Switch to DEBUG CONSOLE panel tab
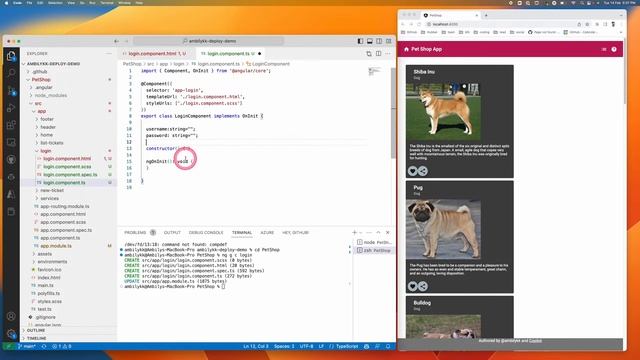This screenshot has height=360, width=640. [206, 233]
